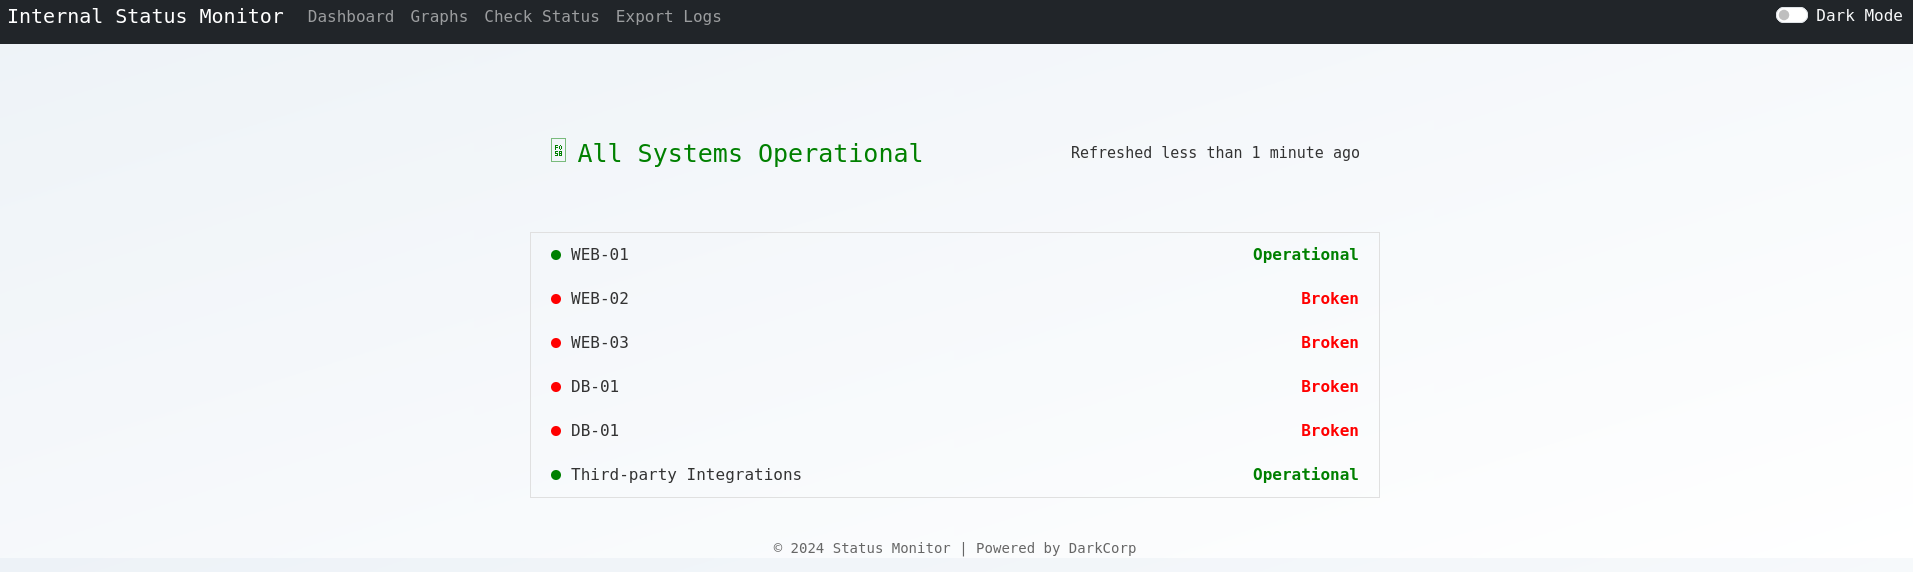Screen dimensions: 1913x572
Task: Select the Third-party Integrations name text
Action: (686, 475)
